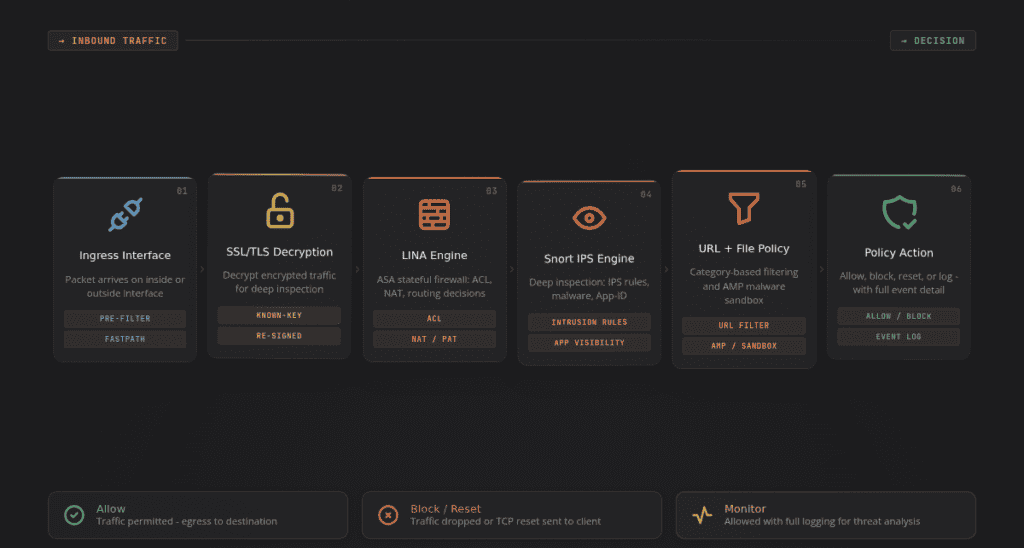Viewport: 1024px width, 548px height.
Task: Select the KNOWN-KEY tag
Action: click(x=280, y=315)
